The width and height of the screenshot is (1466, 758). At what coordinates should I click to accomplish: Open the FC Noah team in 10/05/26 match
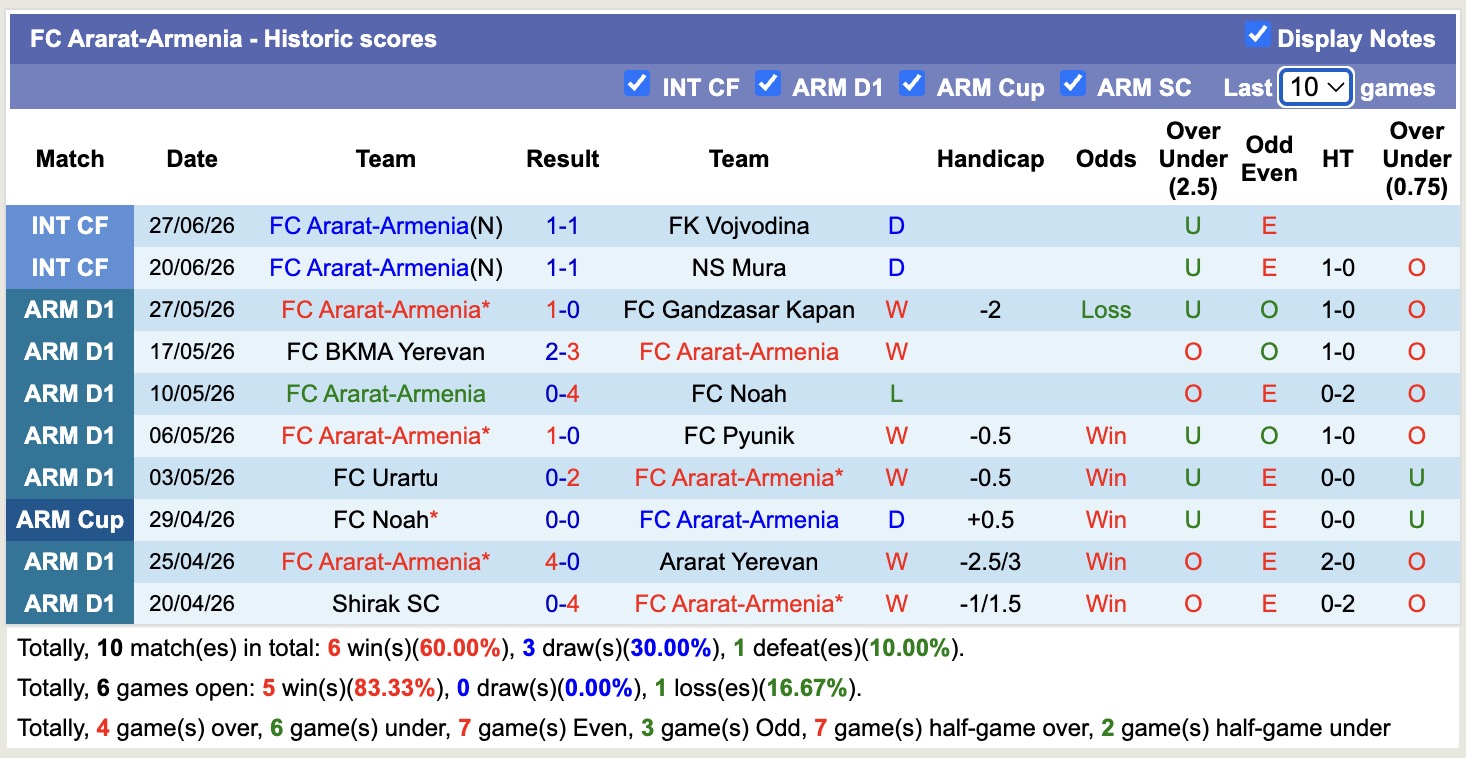[x=739, y=394]
